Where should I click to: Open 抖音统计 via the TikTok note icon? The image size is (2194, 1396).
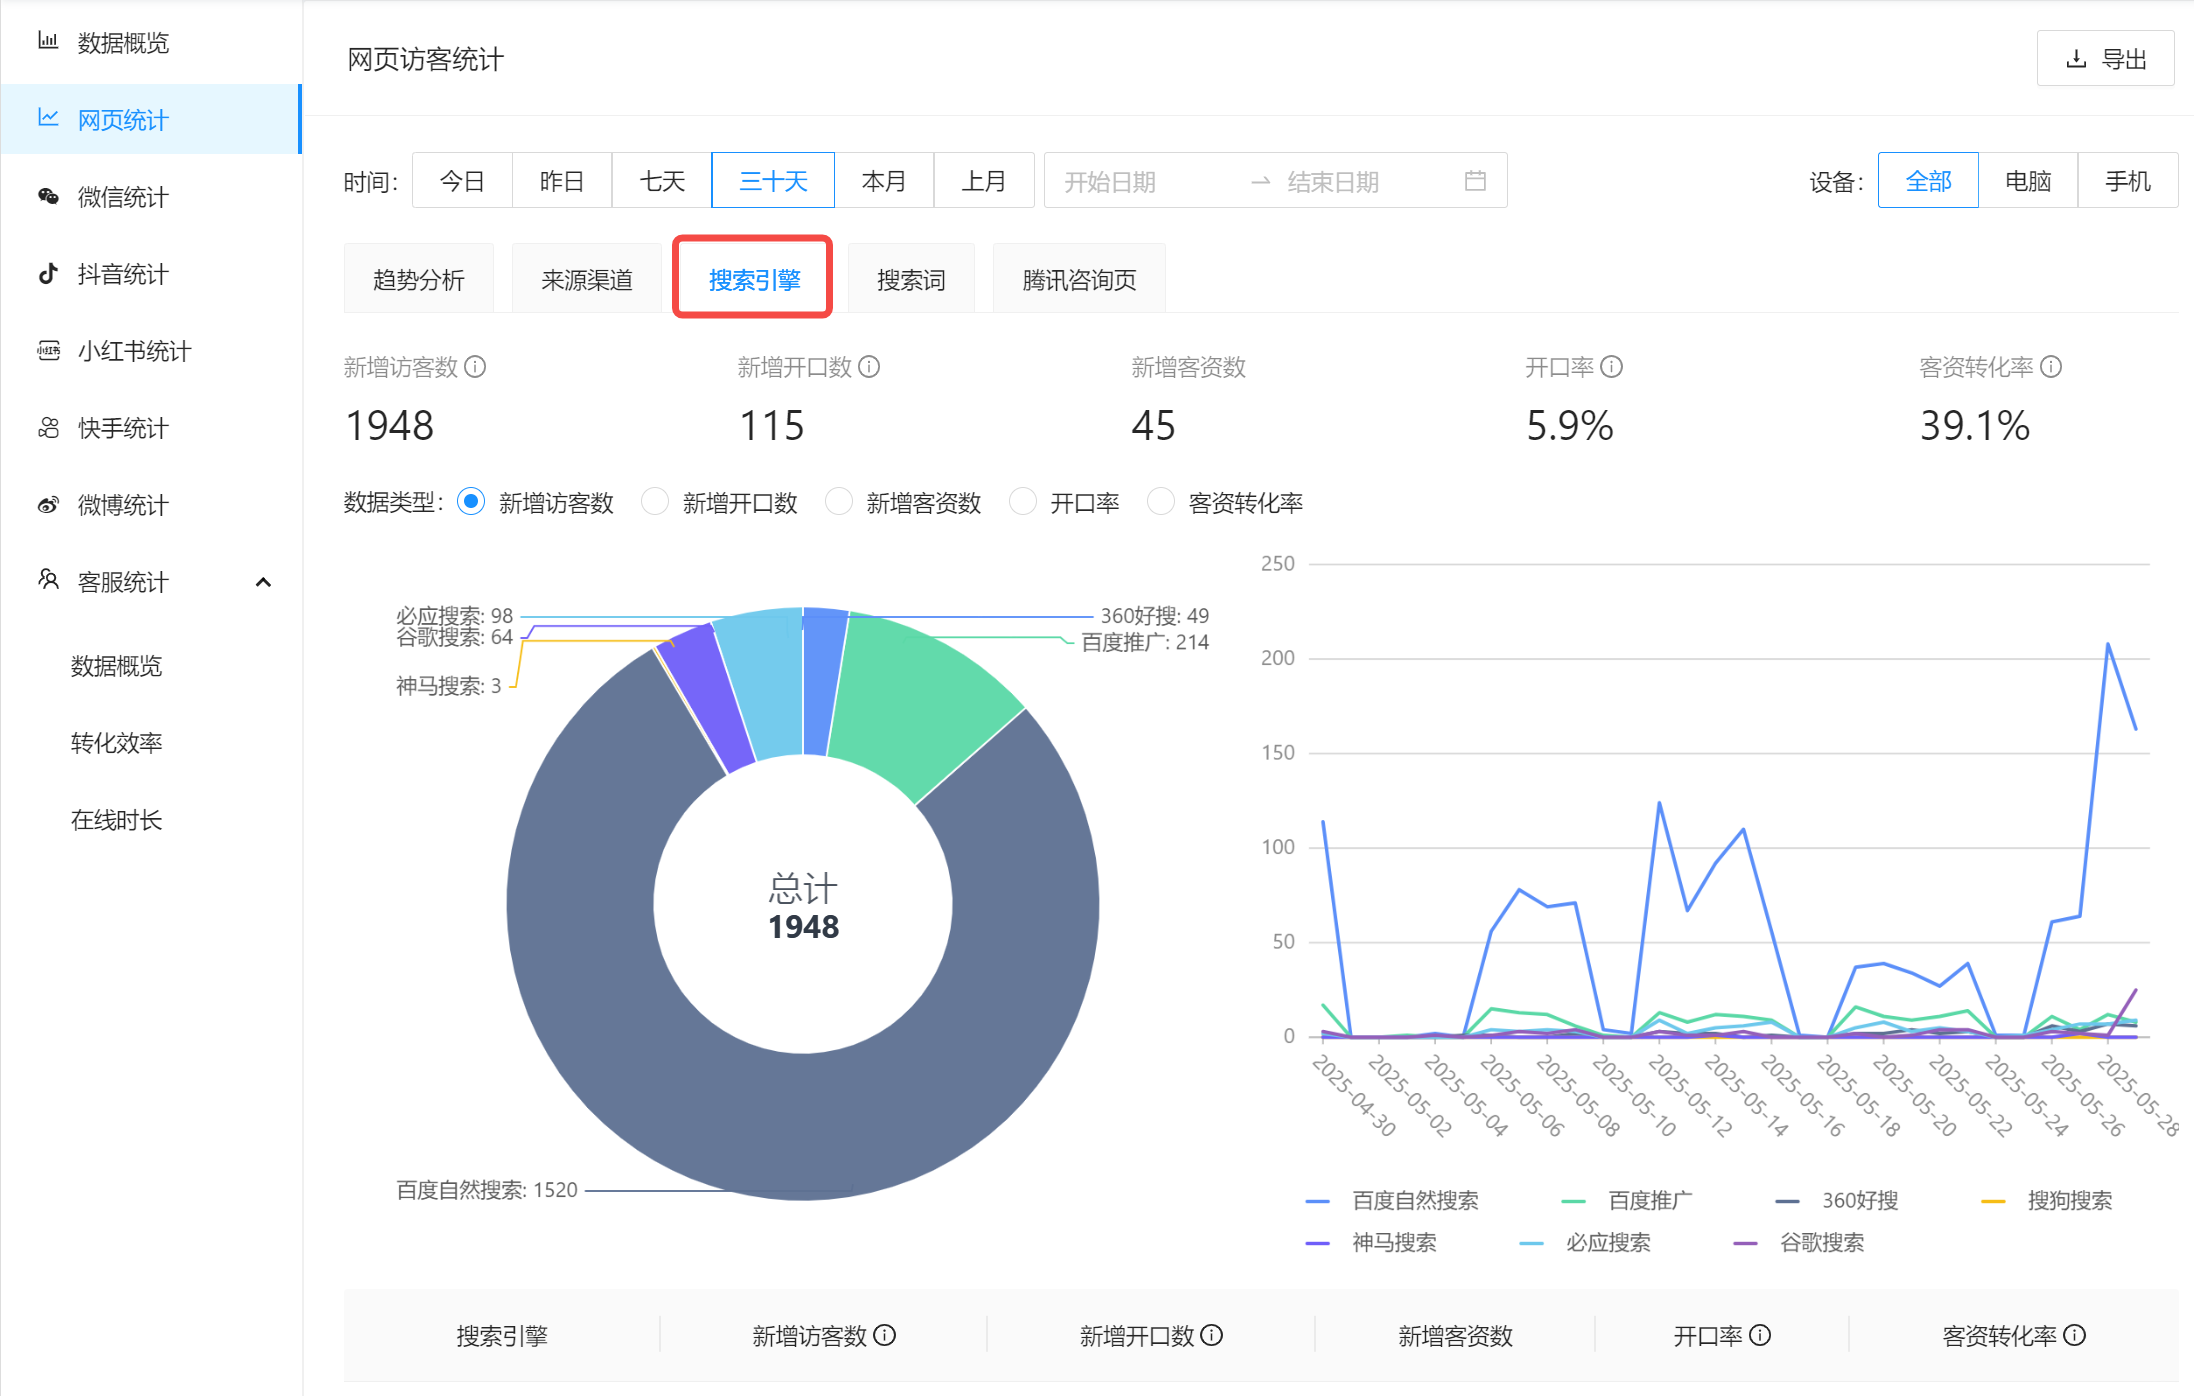tap(48, 273)
